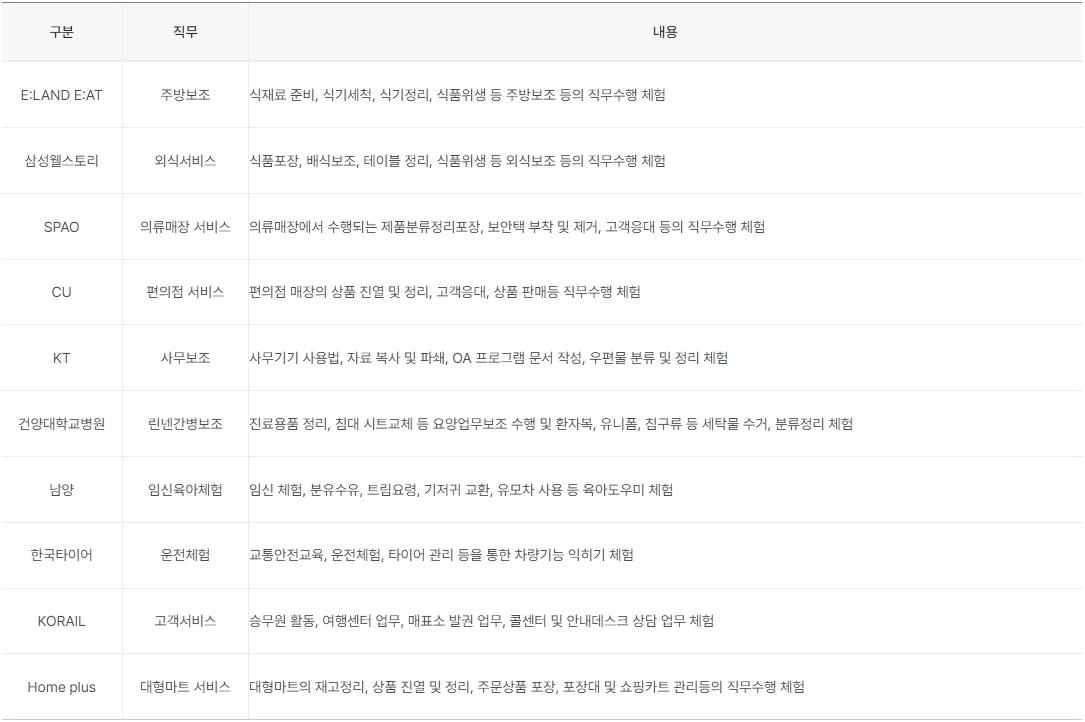The image size is (1085, 722).
Task: Select the 'KT' cell
Action: click(62, 358)
